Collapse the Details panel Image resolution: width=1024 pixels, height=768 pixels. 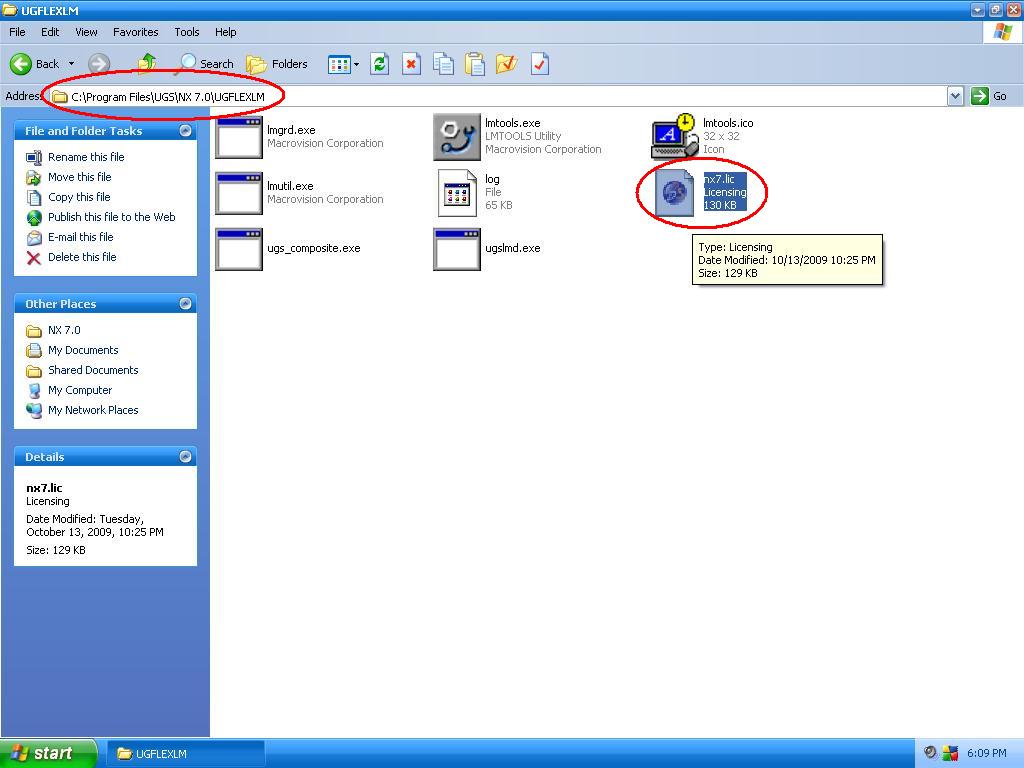pyautogui.click(x=185, y=456)
